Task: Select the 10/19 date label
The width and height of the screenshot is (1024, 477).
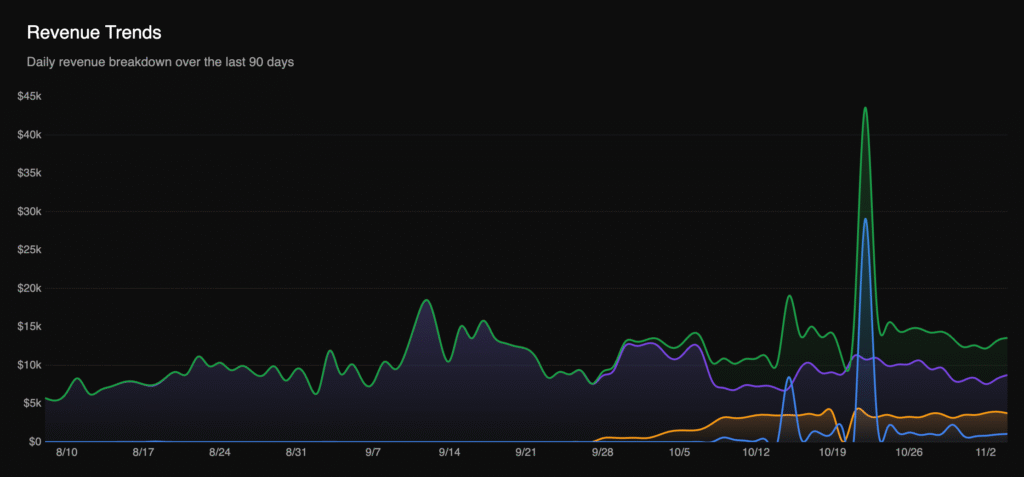Action: pos(832,453)
